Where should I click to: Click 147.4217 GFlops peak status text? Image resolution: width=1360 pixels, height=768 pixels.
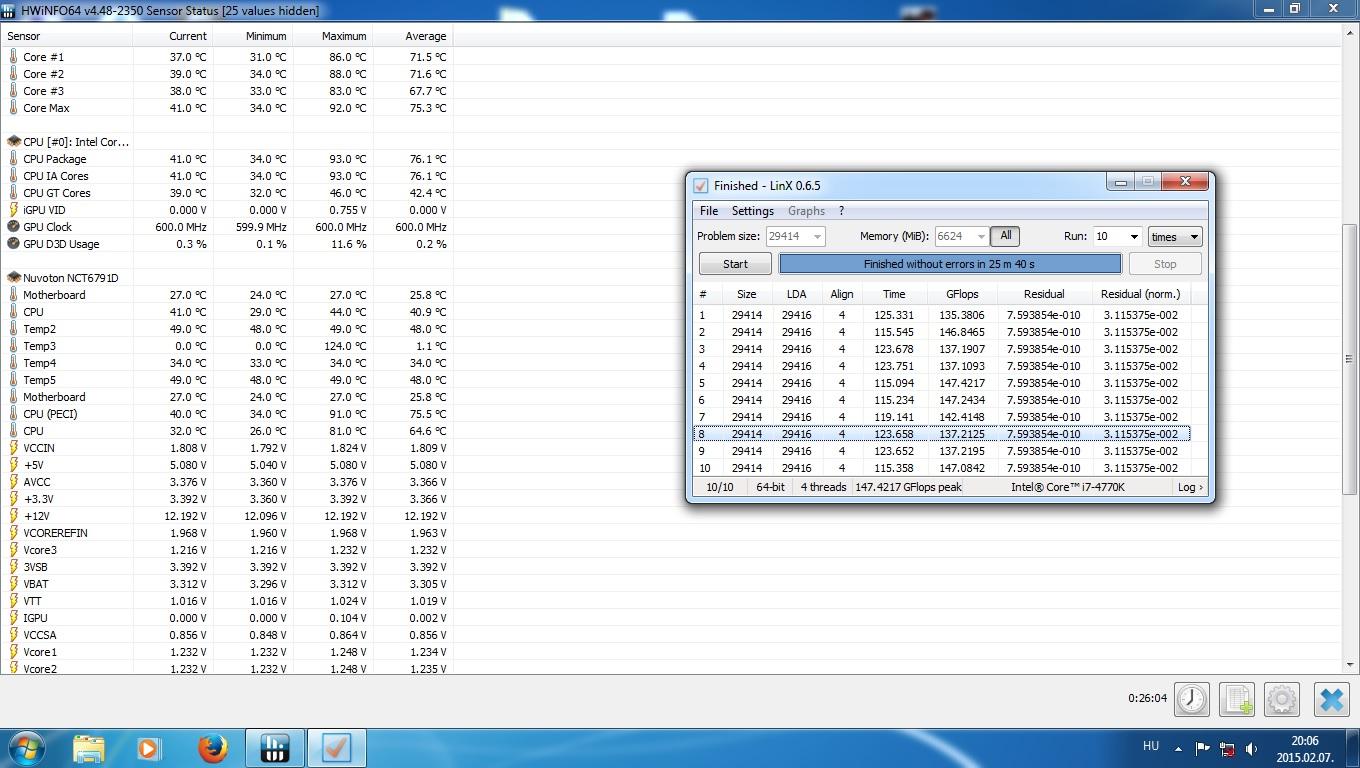coord(908,487)
